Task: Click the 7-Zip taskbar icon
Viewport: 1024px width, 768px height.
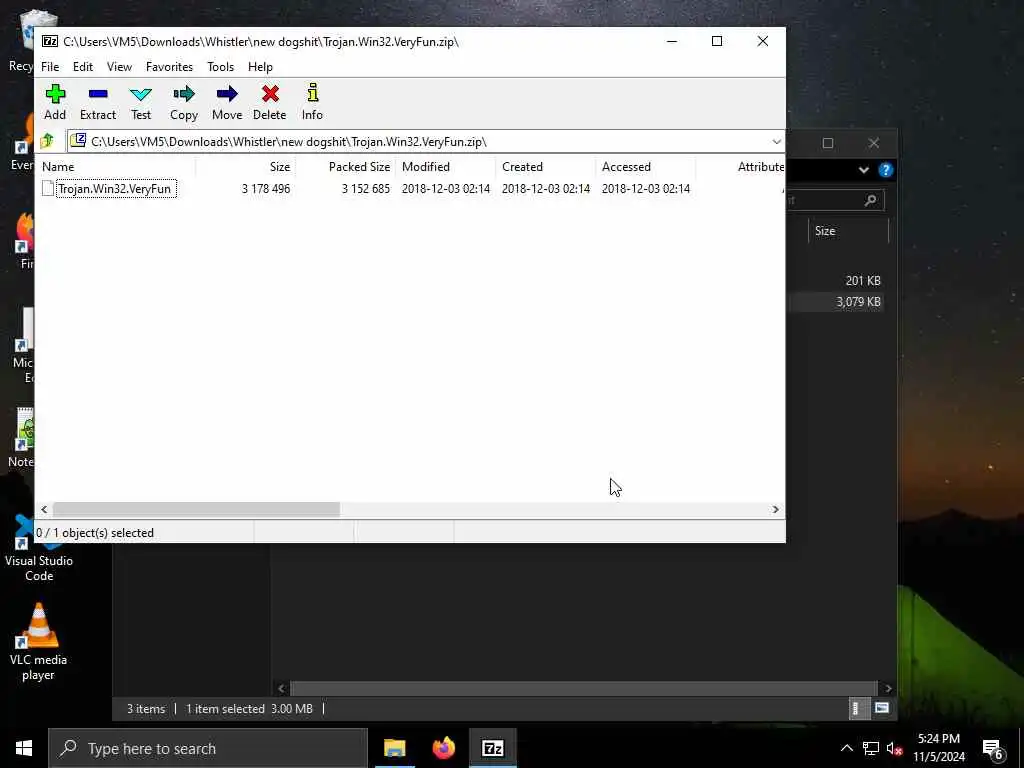Action: click(x=492, y=748)
